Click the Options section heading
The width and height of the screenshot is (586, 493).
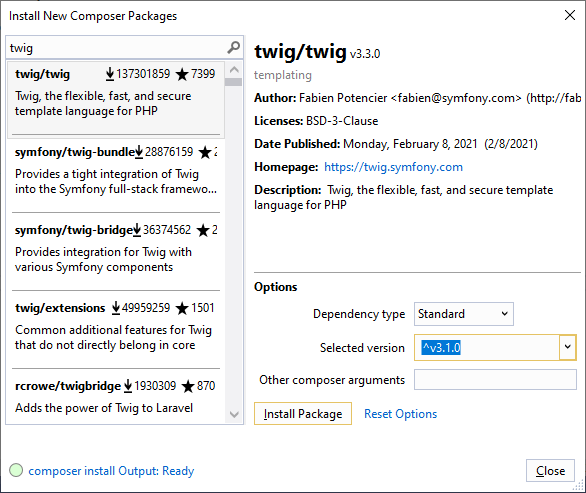coord(275,287)
